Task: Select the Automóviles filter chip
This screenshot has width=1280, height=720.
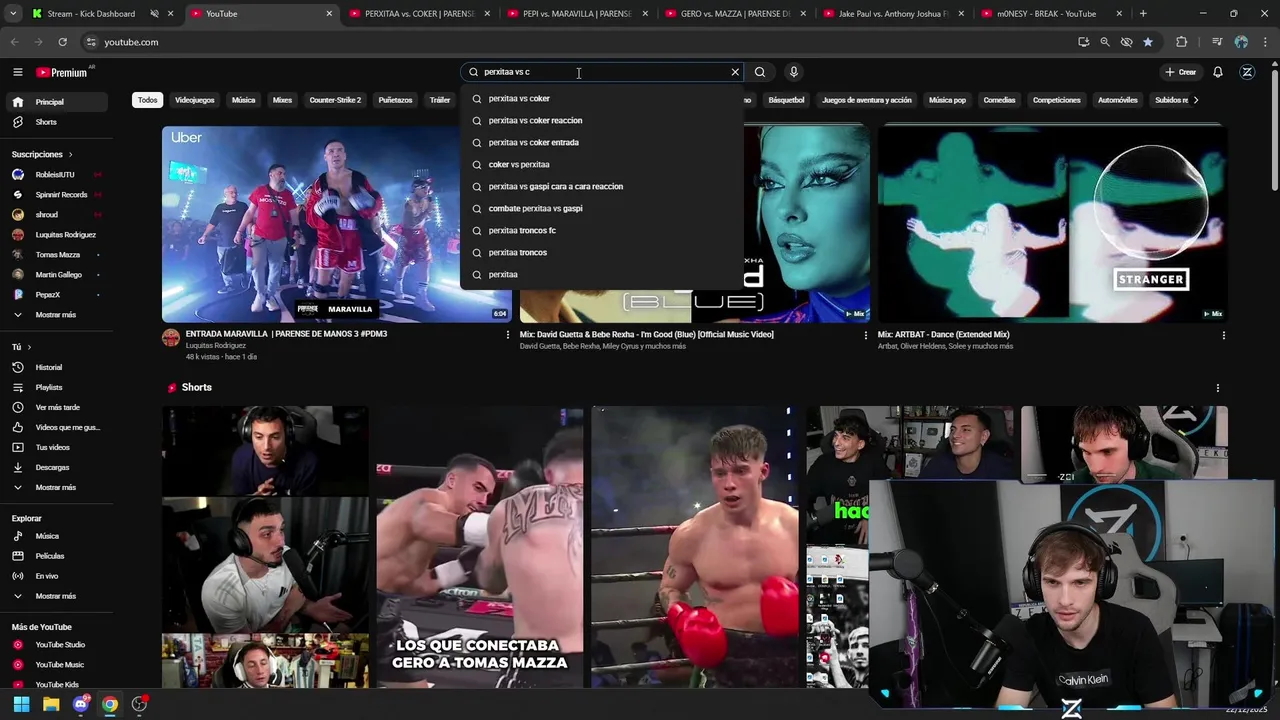Action: click(x=1117, y=100)
